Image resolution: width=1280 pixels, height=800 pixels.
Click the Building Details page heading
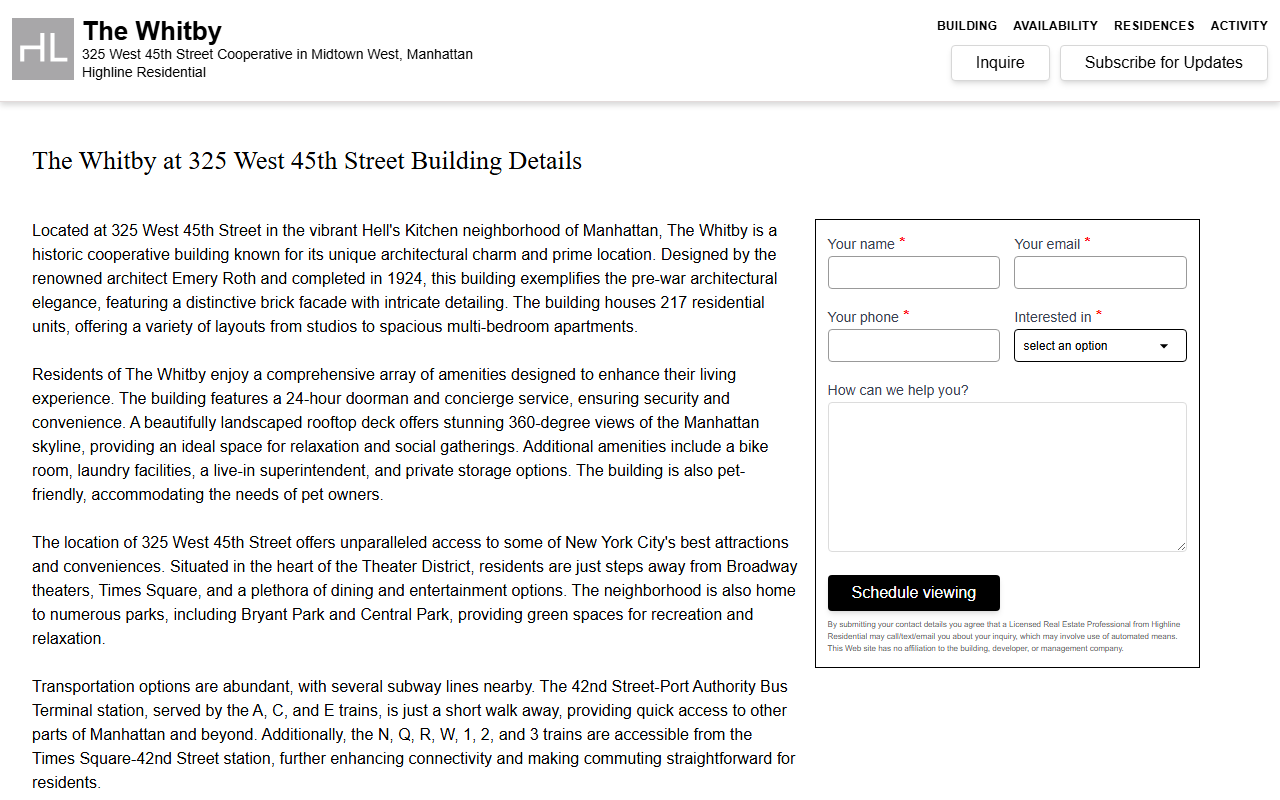click(x=307, y=161)
